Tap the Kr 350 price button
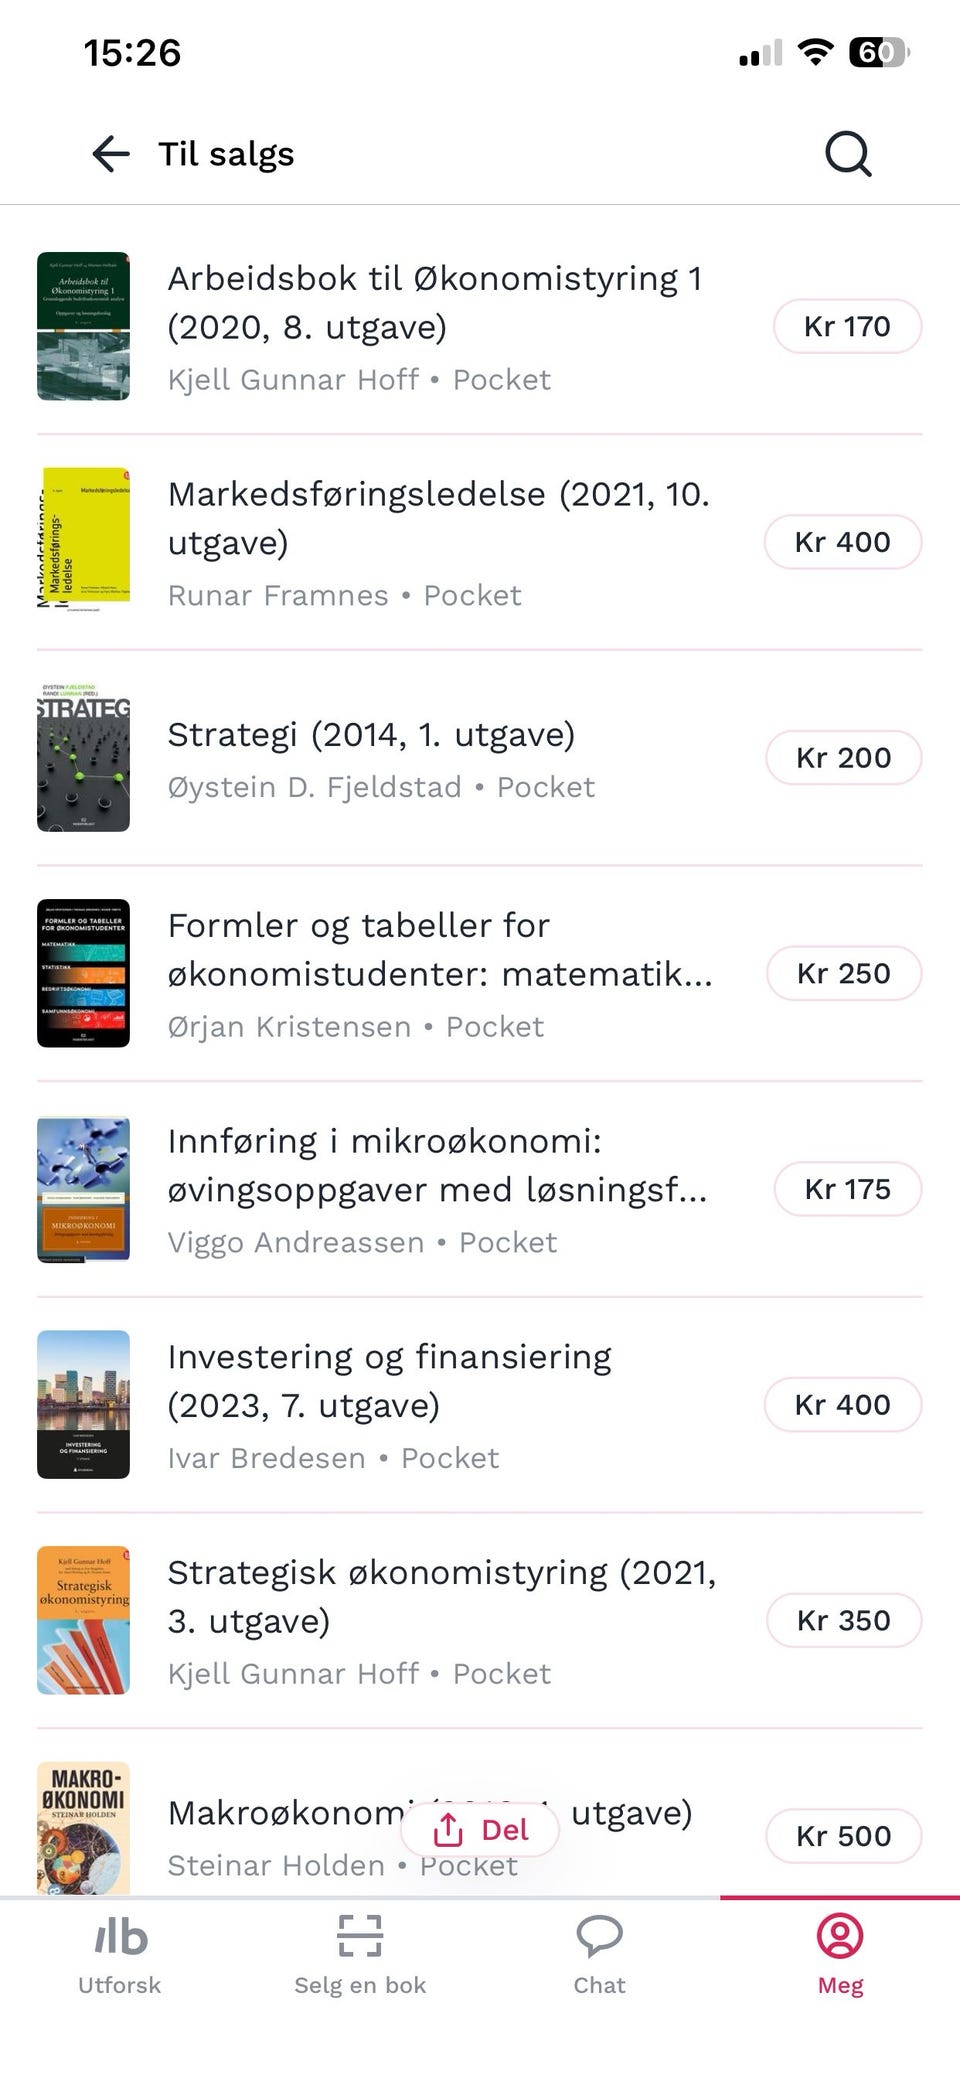The image size is (960, 2078). click(x=843, y=1620)
